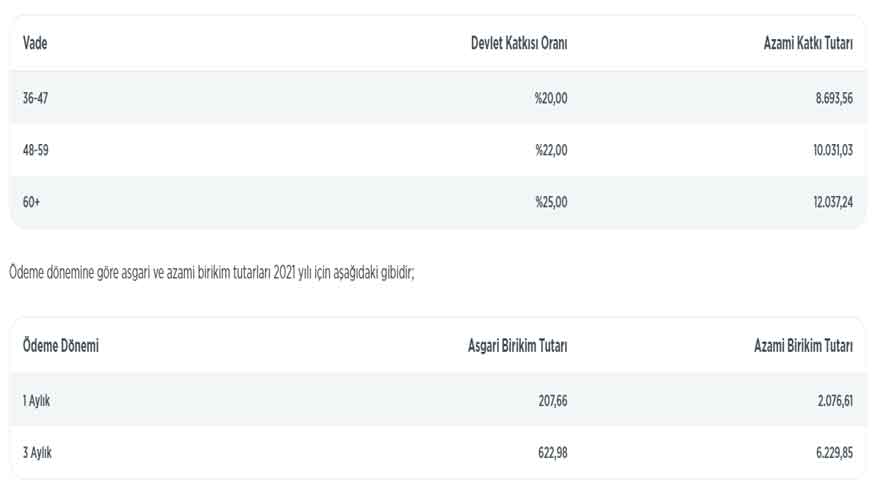Click the 48-59 vade row label
880x495 pixels.
[35, 150]
